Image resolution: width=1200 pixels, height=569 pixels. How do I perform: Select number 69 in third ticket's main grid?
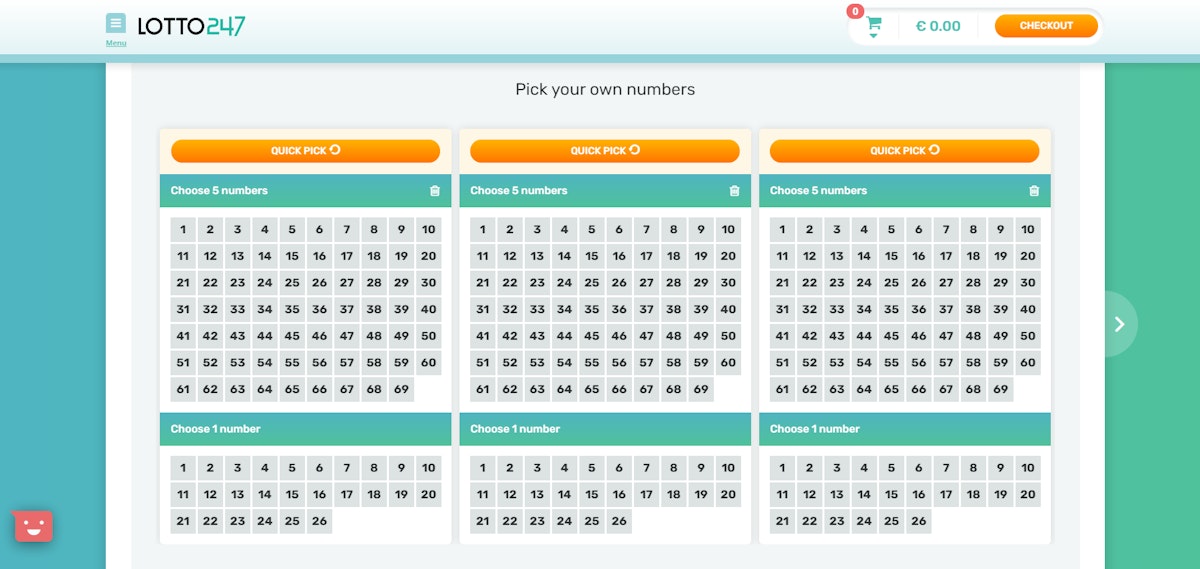[x=1000, y=390]
